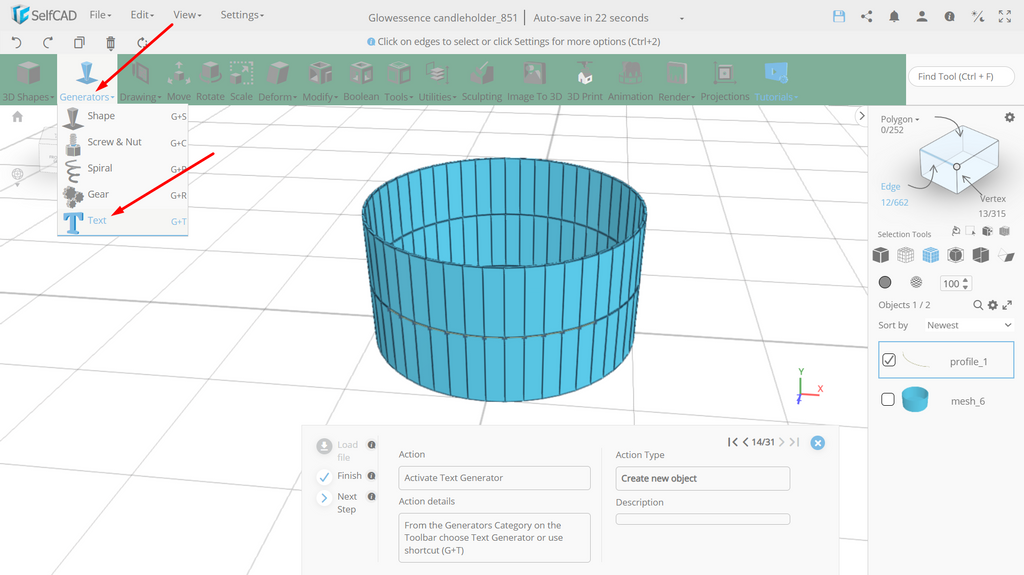Choose Text from Generators menu
The image size is (1024, 575).
click(x=123, y=222)
